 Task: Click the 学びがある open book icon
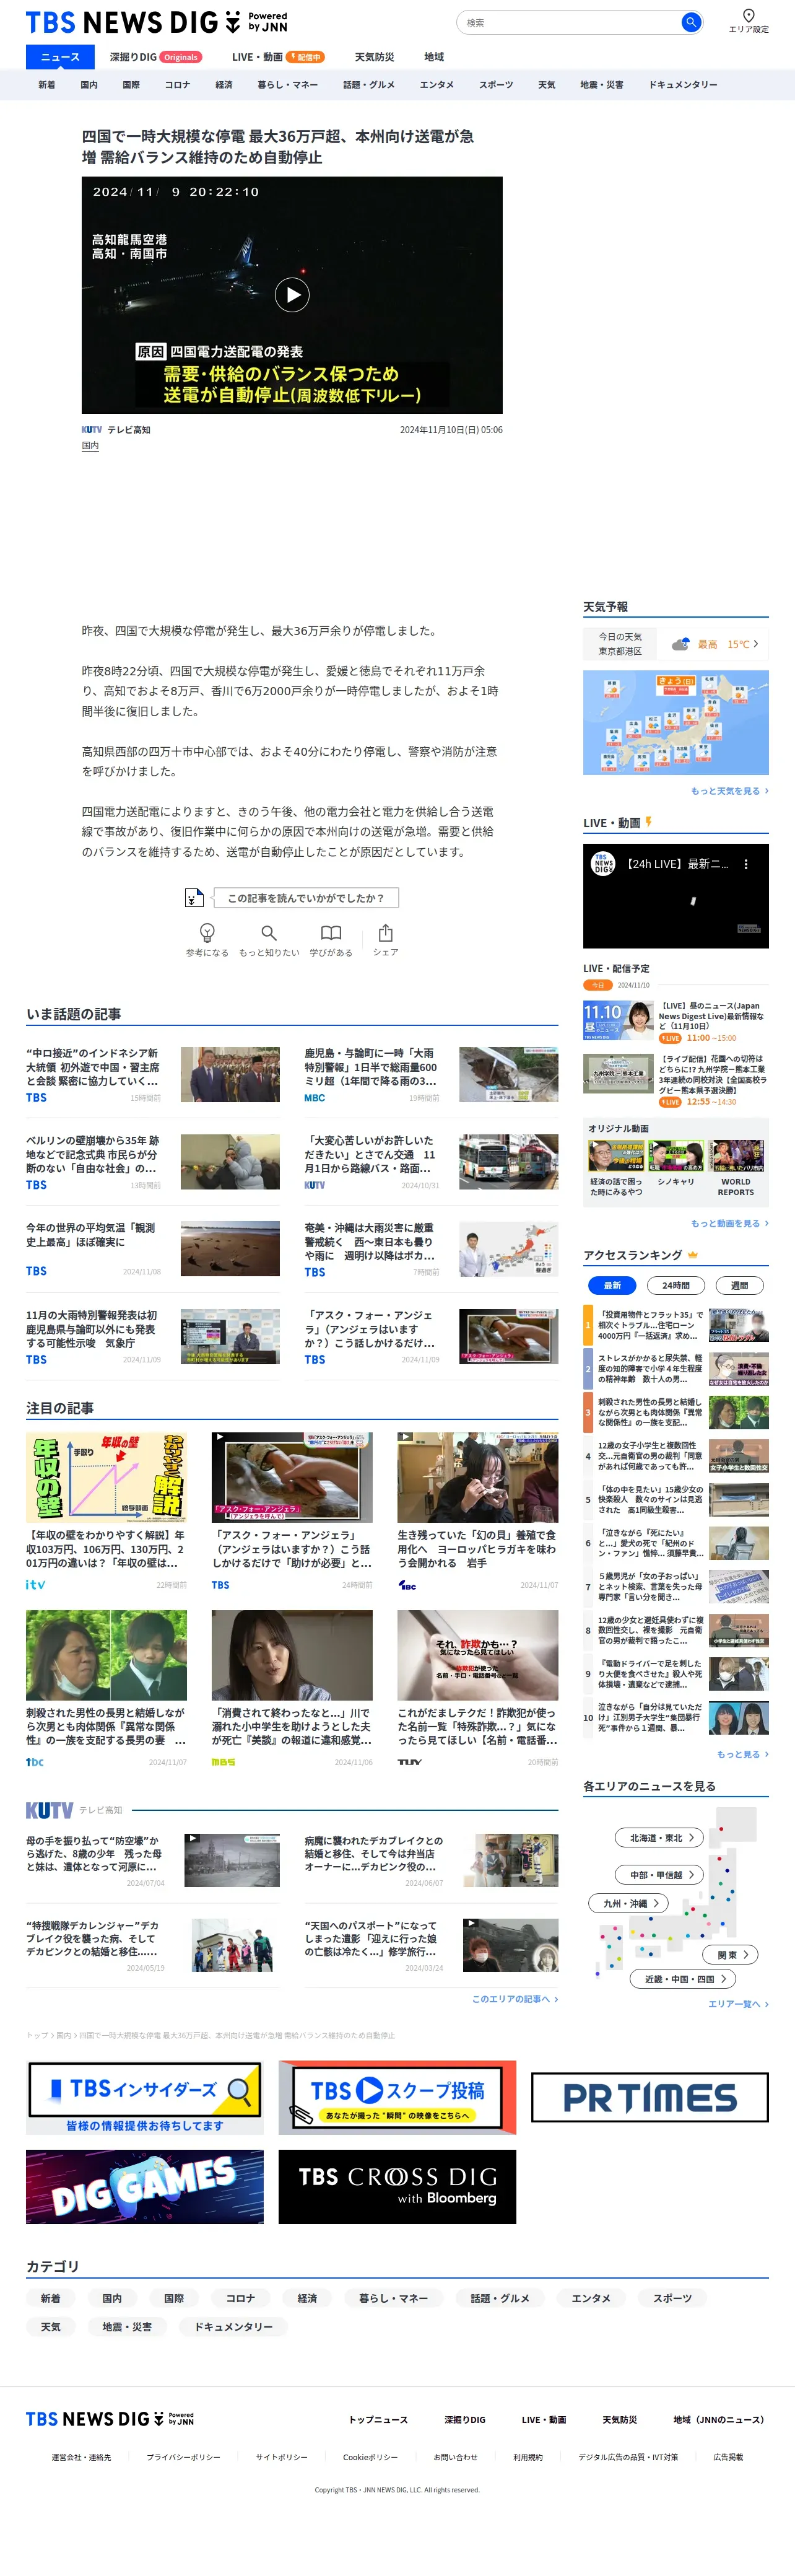(x=331, y=932)
